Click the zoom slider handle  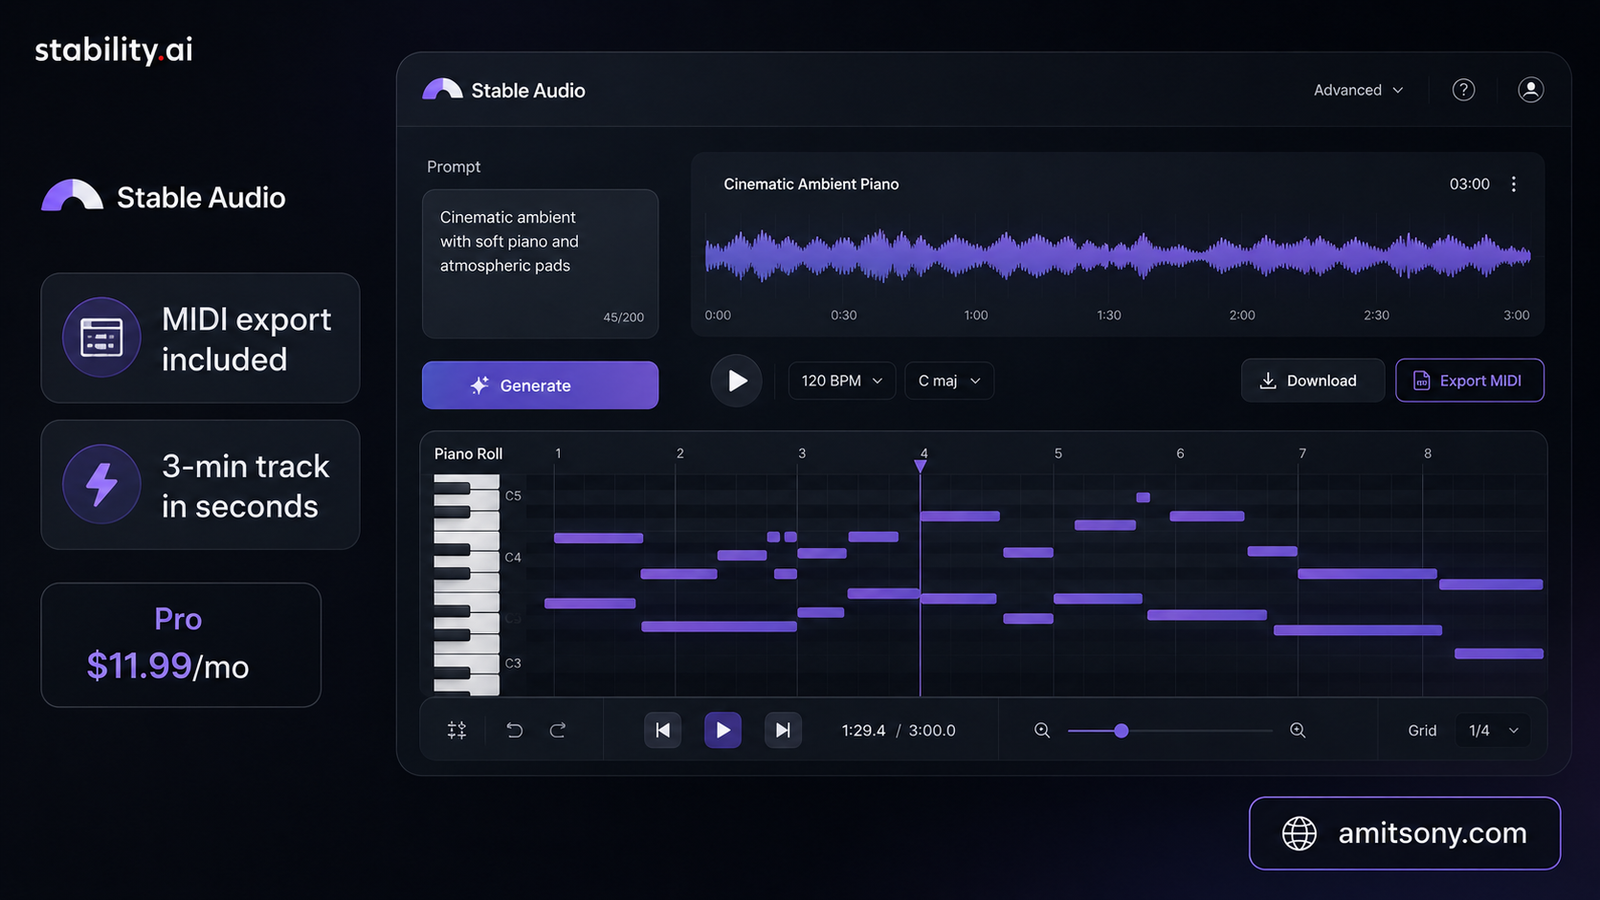coord(1121,731)
